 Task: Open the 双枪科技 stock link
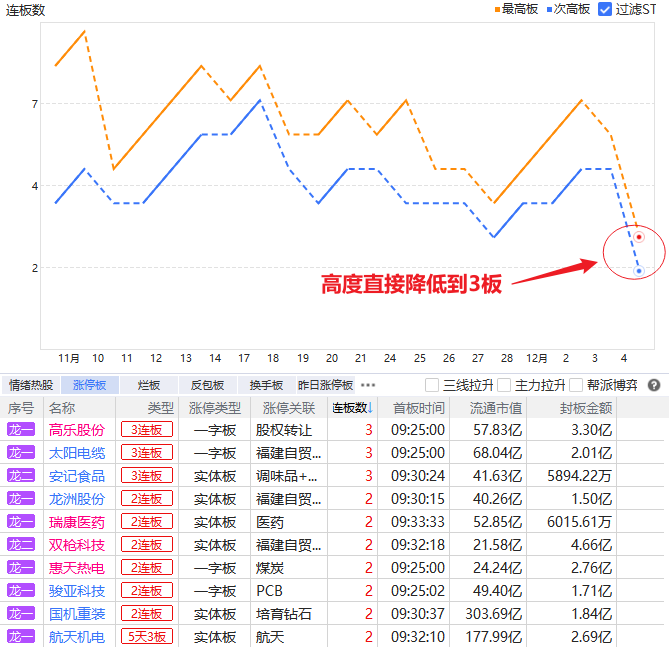pyautogui.click(x=77, y=545)
